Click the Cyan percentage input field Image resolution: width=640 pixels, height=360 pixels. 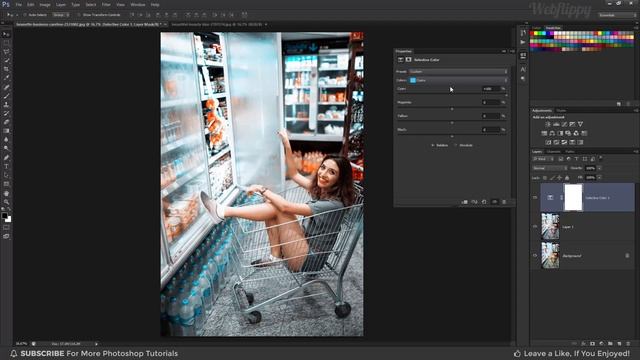[491, 89]
